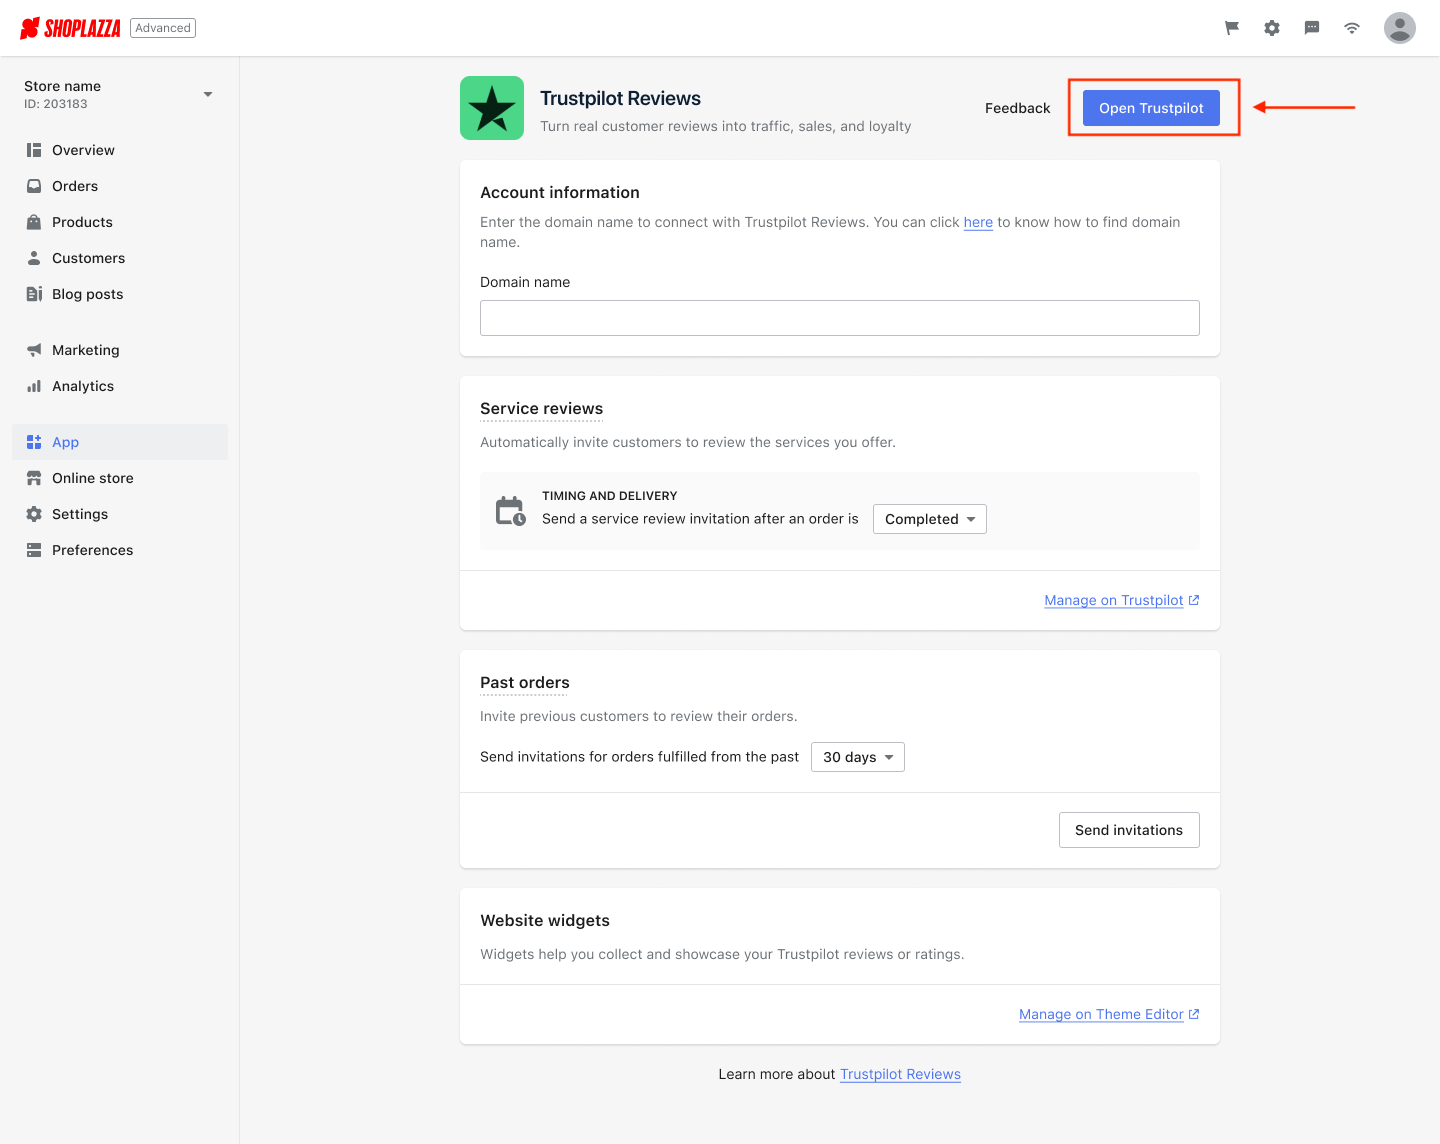Click the calendar clock timing icon
The width and height of the screenshot is (1440, 1144).
pyautogui.click(x=511, y=511)
